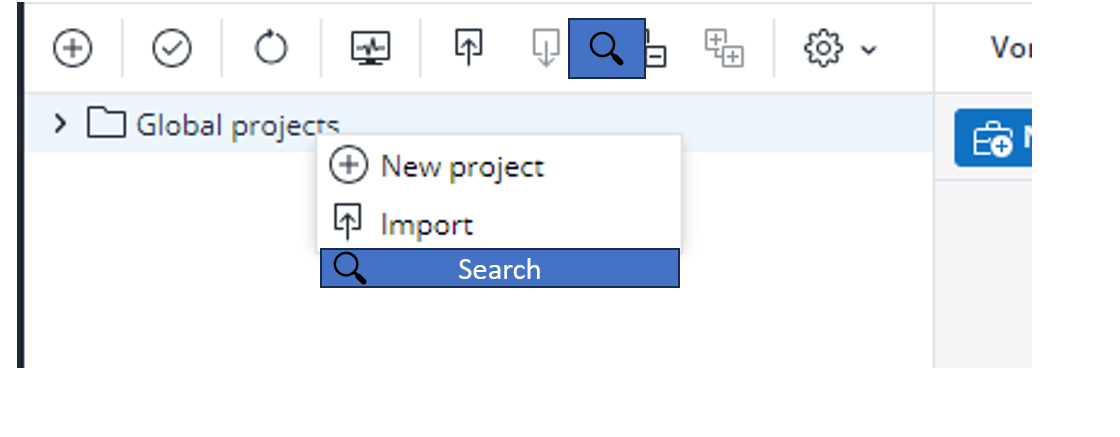Viewport: 1120px width, 437px height.
Task: Click the add (plus circle) toolbar icon
Action: click(x=72, y=48)
